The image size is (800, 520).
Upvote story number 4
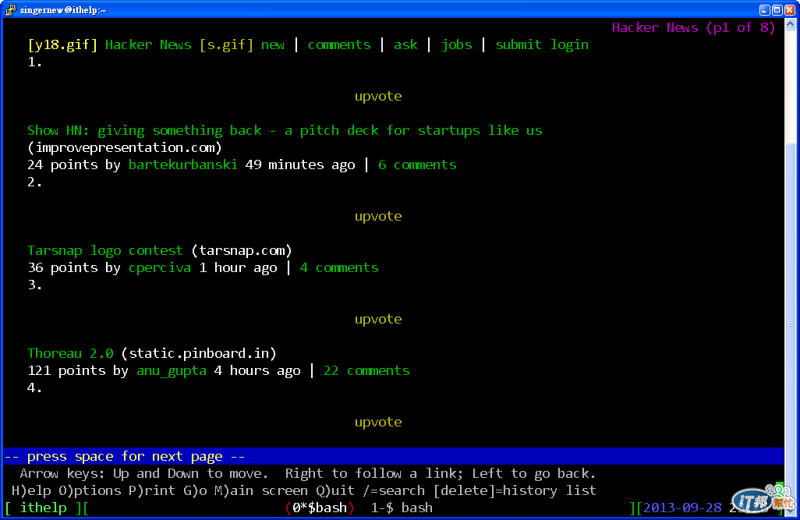[378, 423]
